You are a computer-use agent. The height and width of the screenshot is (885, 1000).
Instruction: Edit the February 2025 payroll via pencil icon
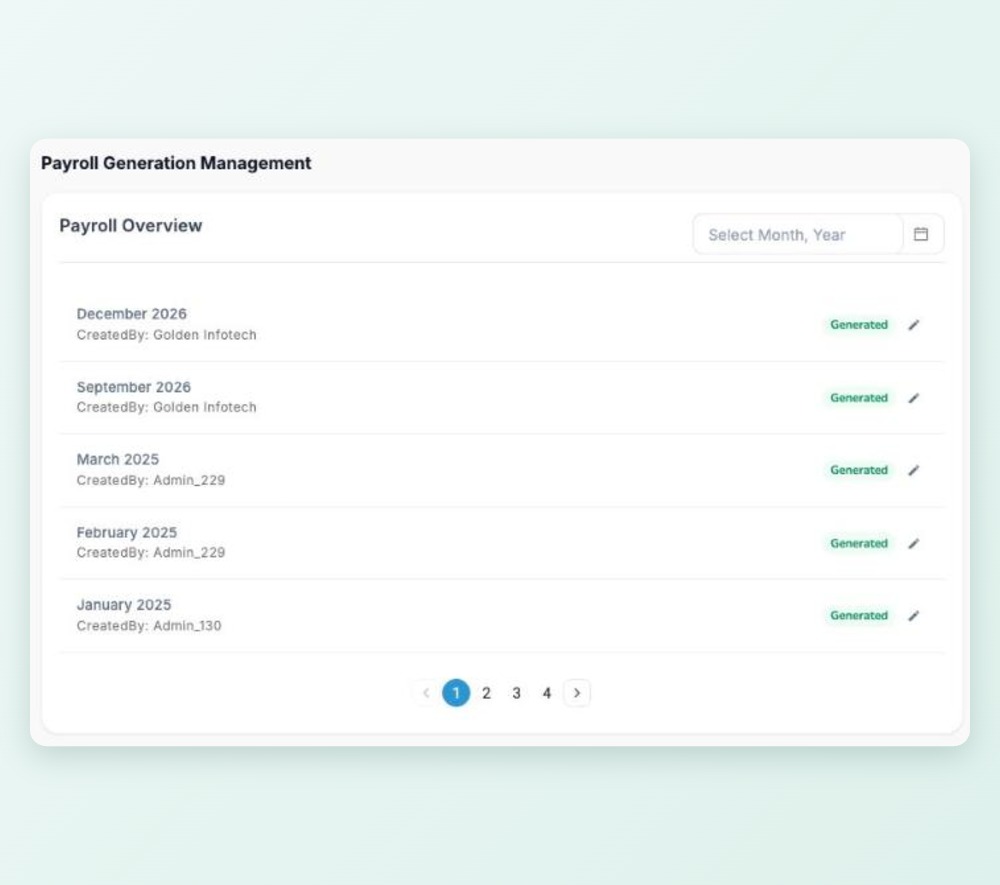913,543
